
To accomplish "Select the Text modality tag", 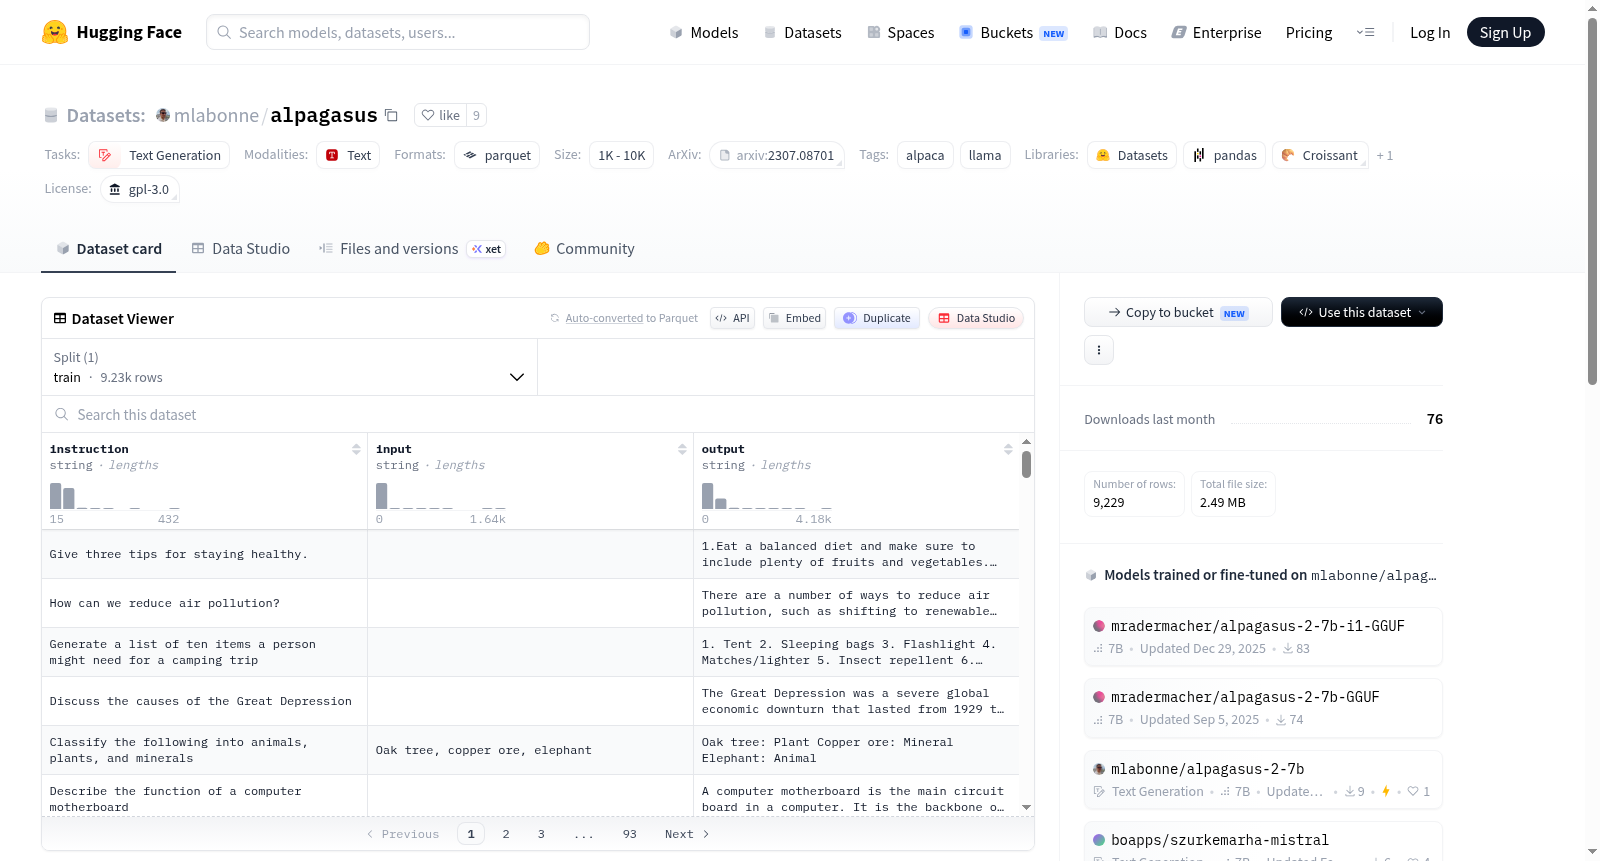I will [348, 155].
